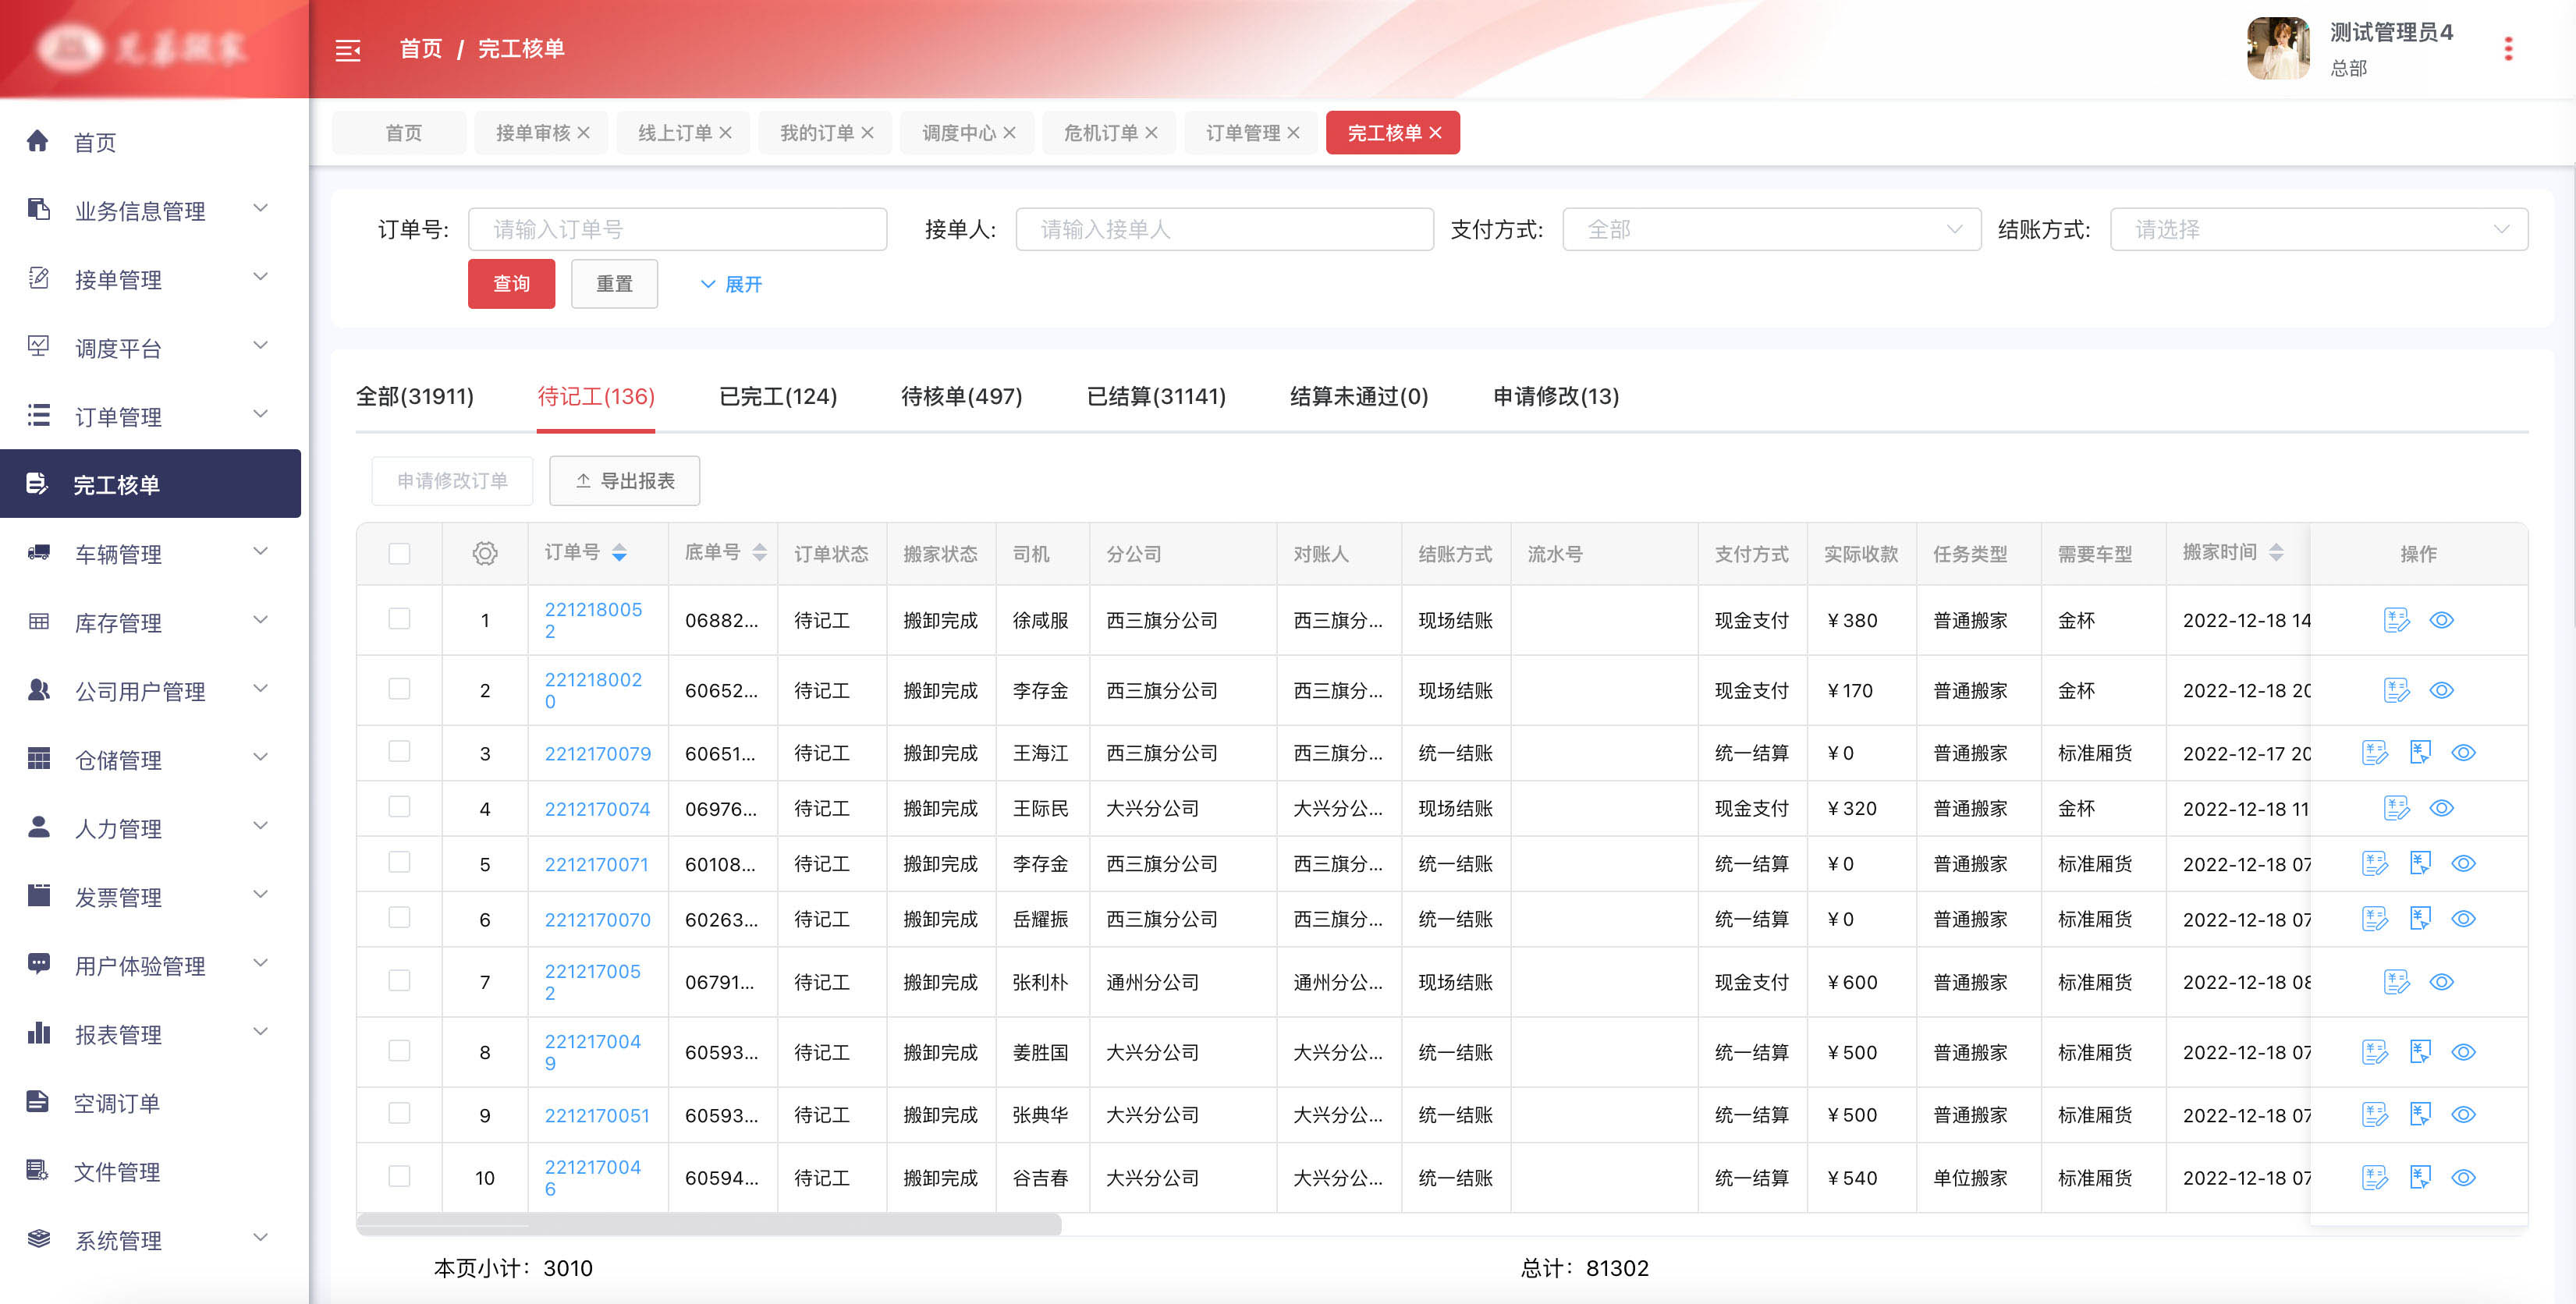
Task: Click the record-work icon for order 2212170051
Action: pos(2374,1114)
